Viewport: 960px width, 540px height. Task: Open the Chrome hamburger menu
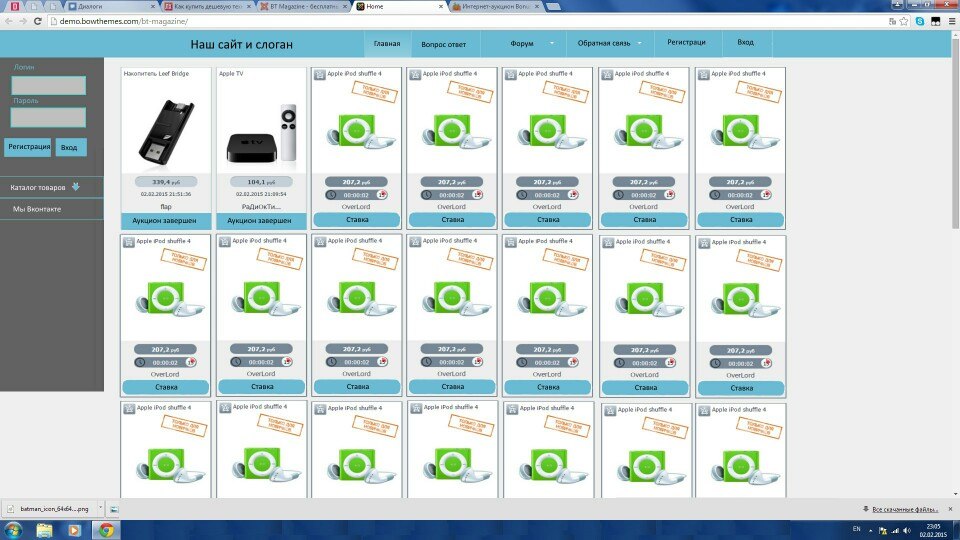tap(952, 21)
